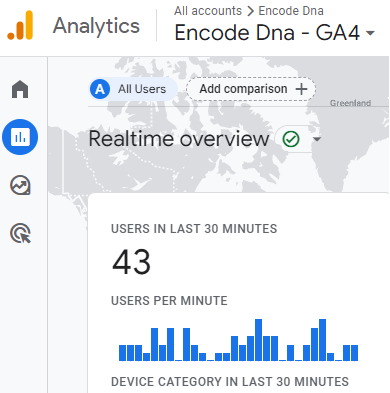
Task: Click the first bar in users per minute chart
Action: tap(122, 353)
